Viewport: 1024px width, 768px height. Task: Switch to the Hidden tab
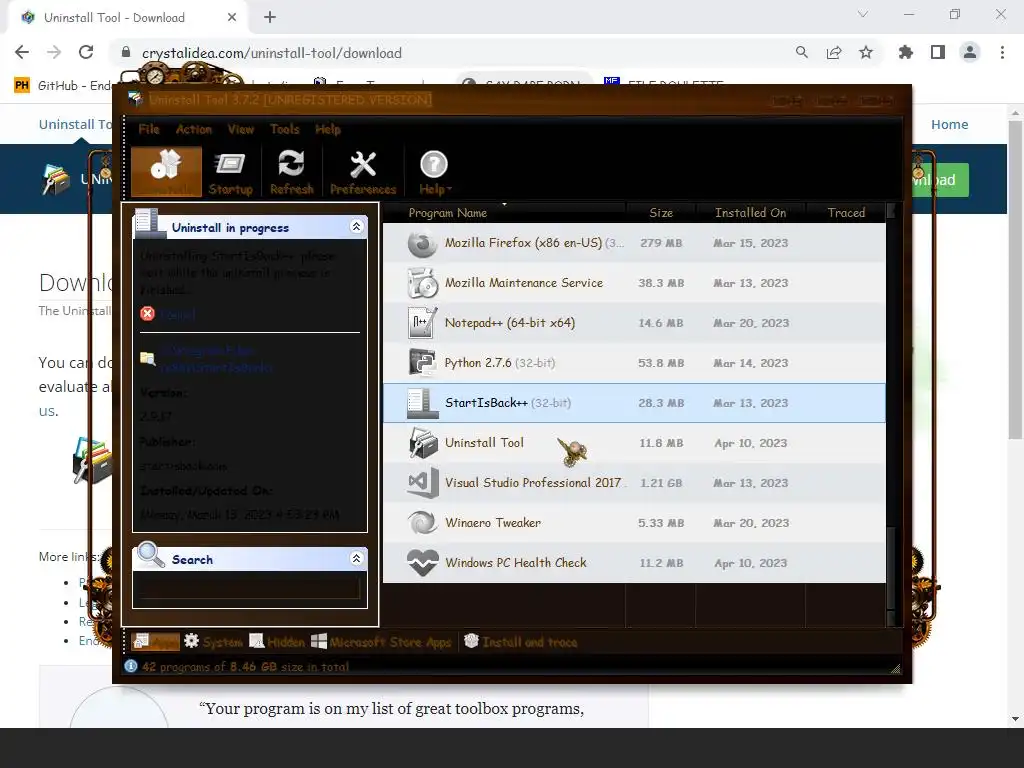click(x=277, y=642)
